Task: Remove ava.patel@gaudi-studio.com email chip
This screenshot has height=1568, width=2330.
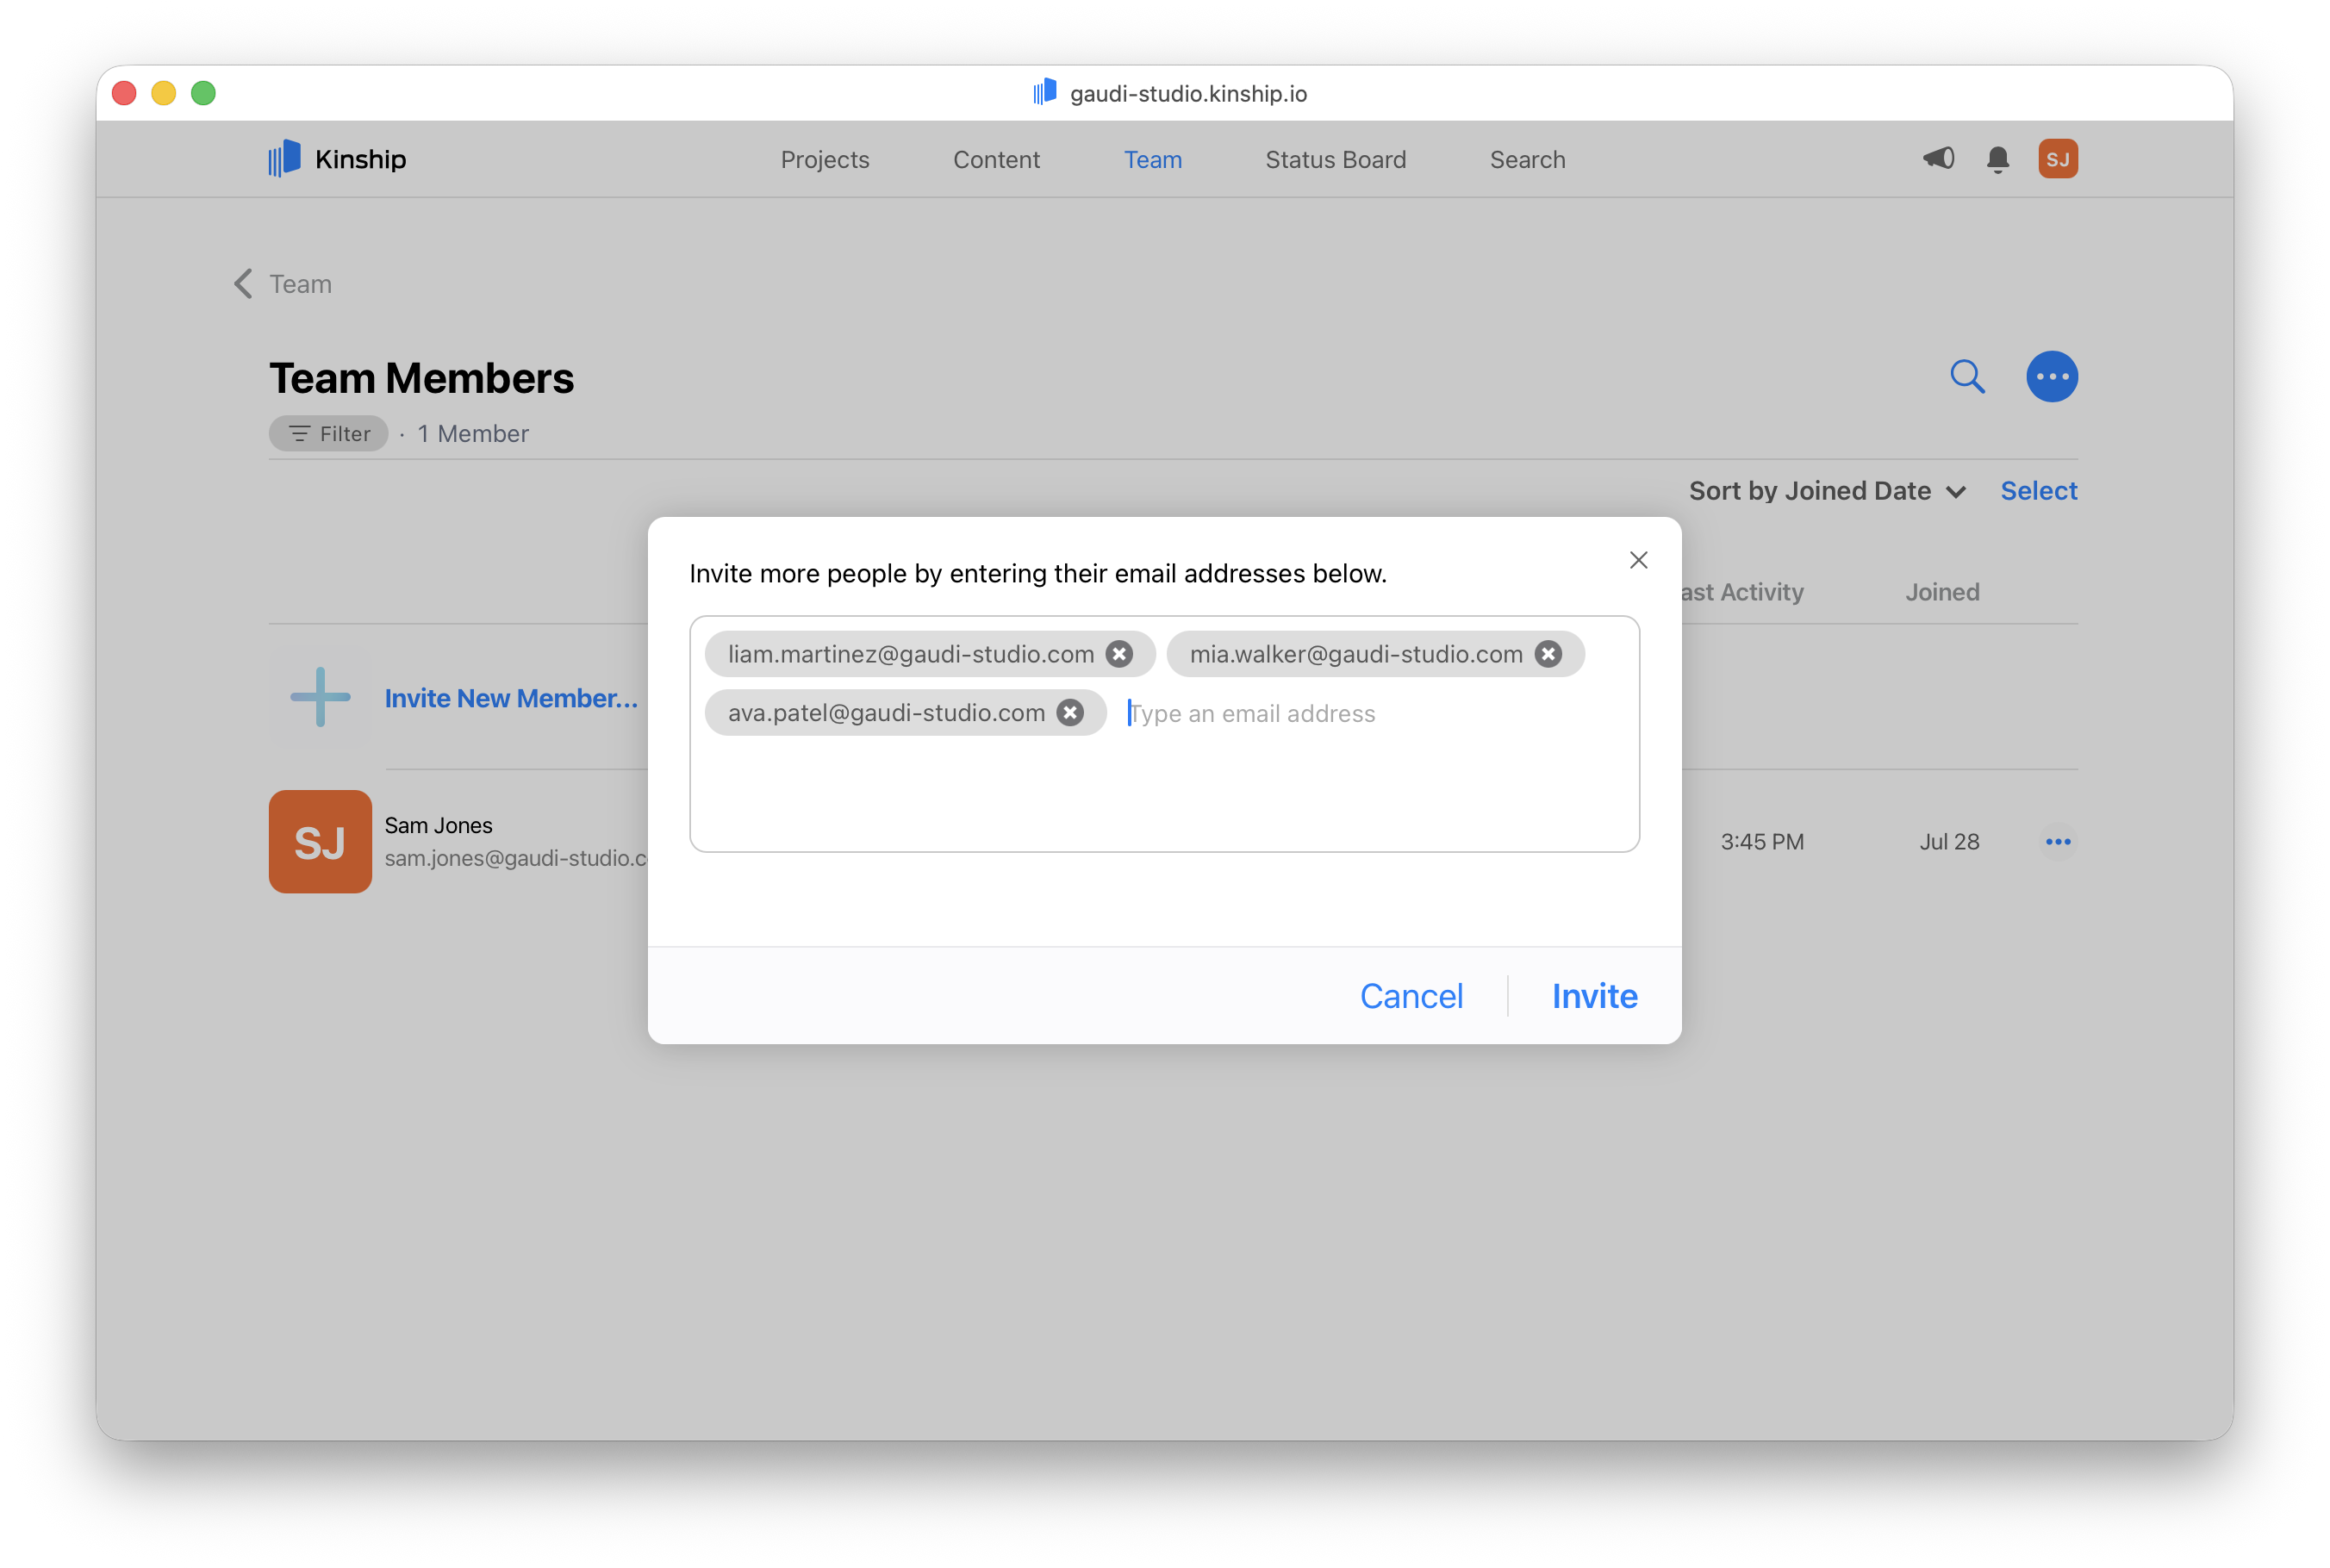Action: coord(1070,712)
